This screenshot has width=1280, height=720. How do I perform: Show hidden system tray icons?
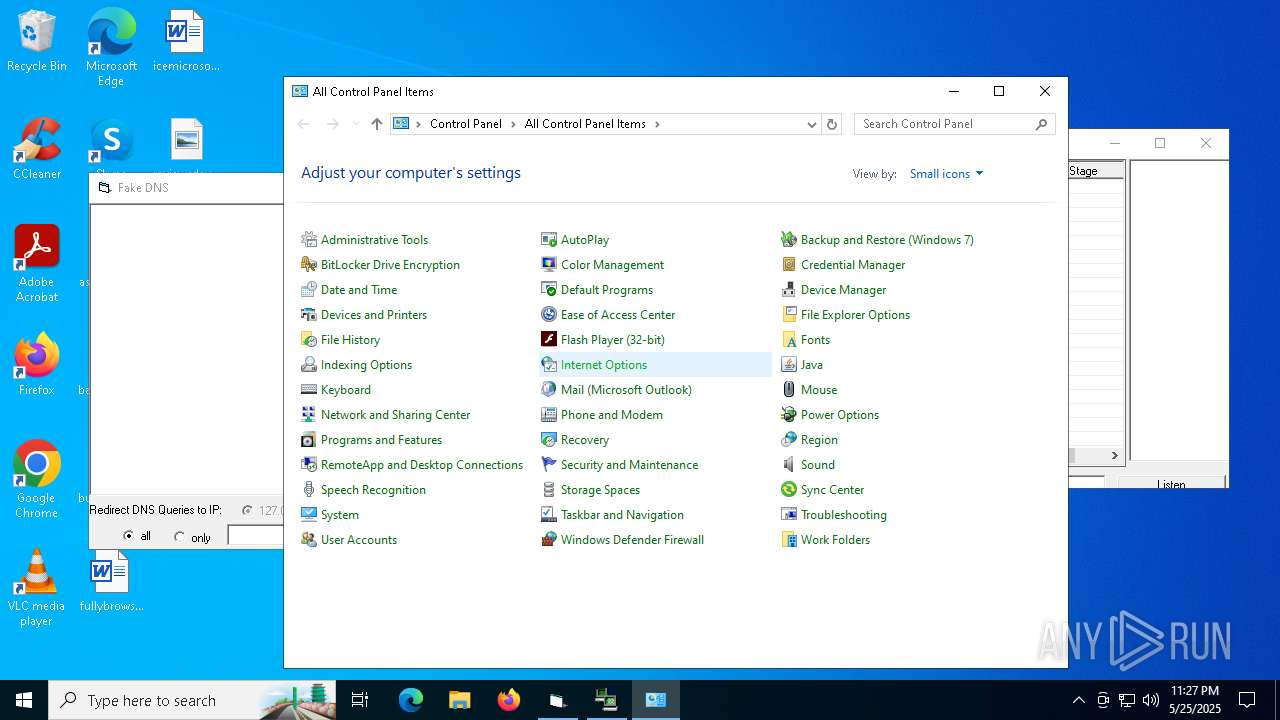[1078, 700]
